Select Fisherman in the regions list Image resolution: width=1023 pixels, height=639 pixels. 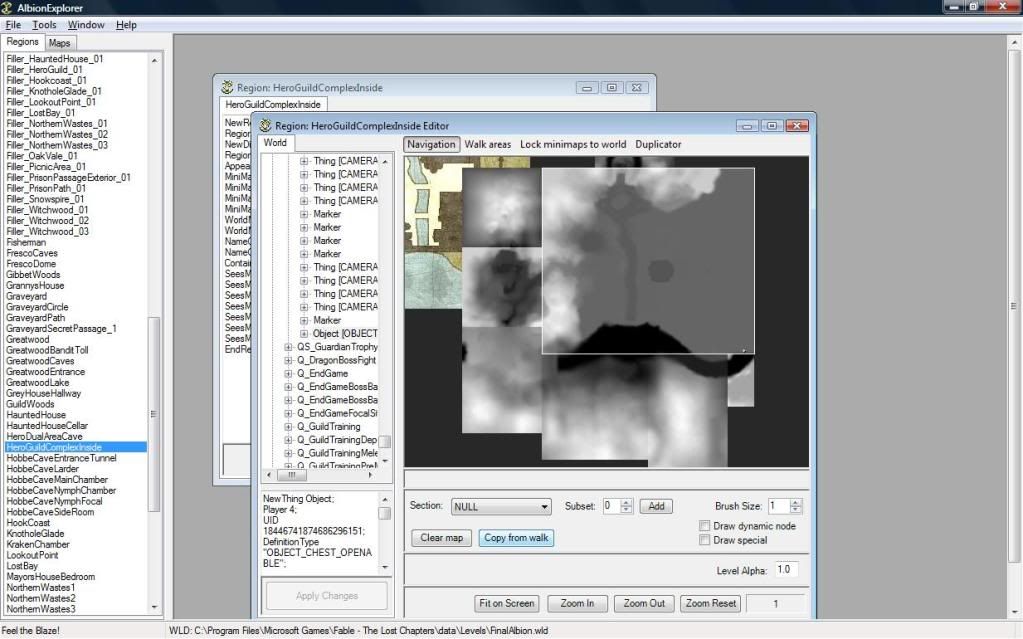coord(26,242)
